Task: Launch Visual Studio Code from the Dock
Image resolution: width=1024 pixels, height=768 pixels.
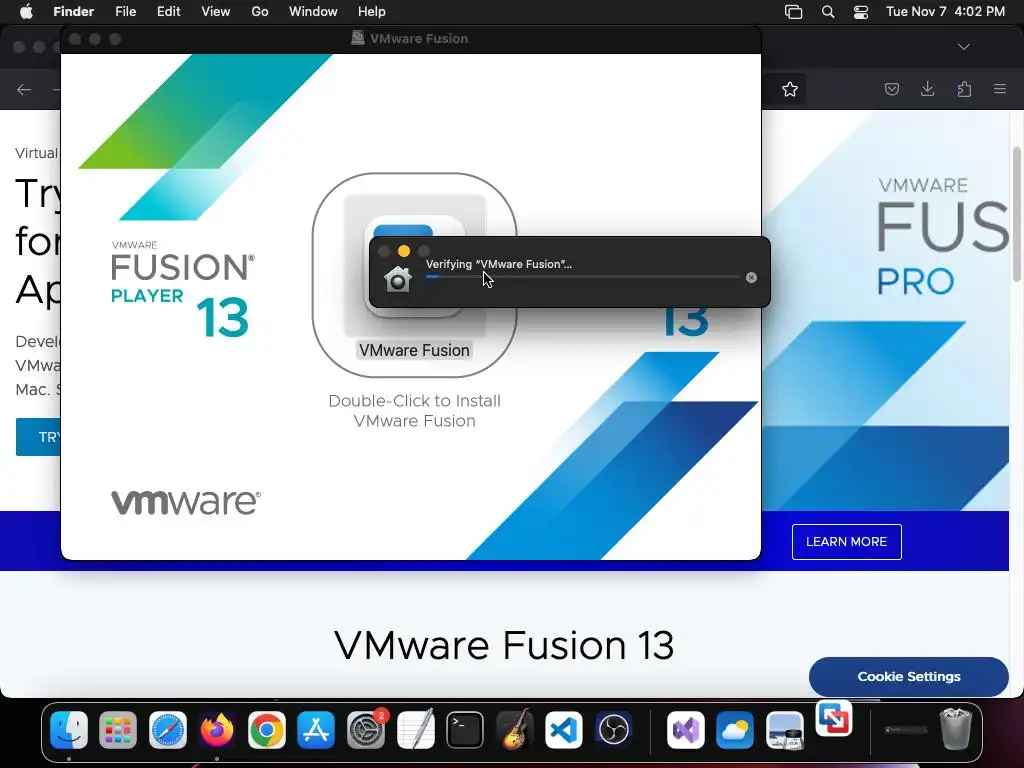Action: coord(564,729)
